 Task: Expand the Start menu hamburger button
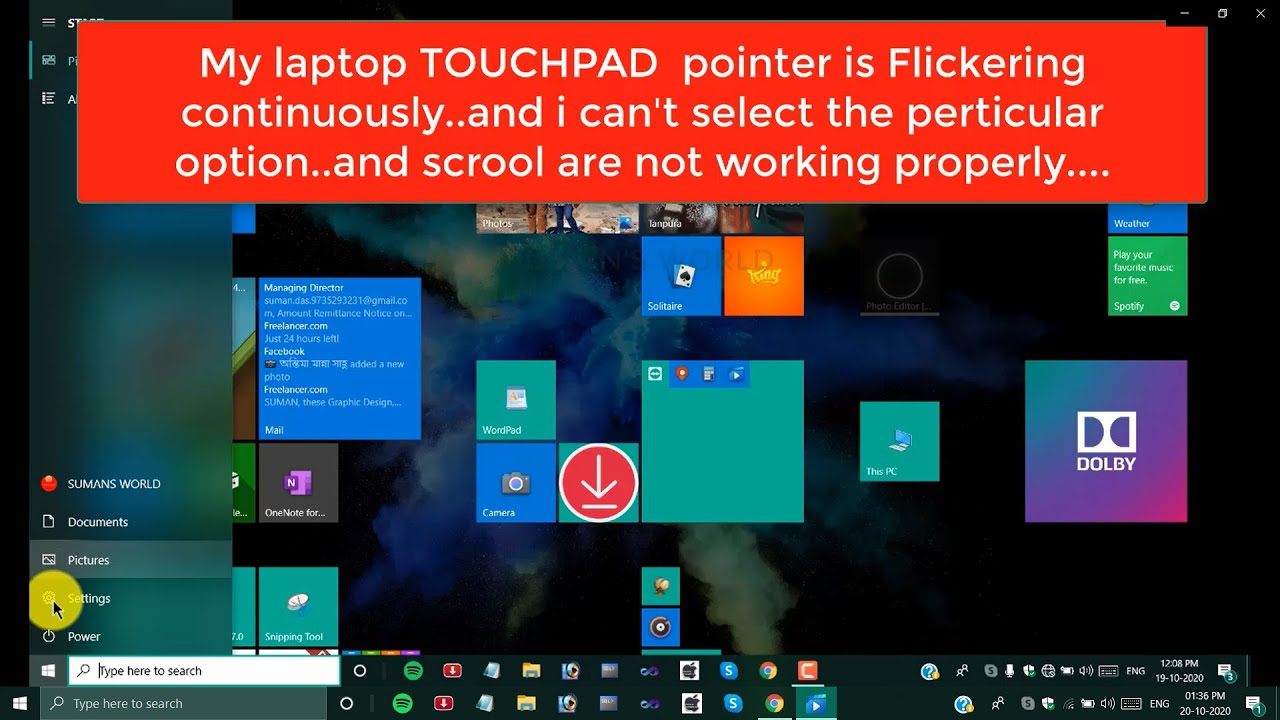48,22
